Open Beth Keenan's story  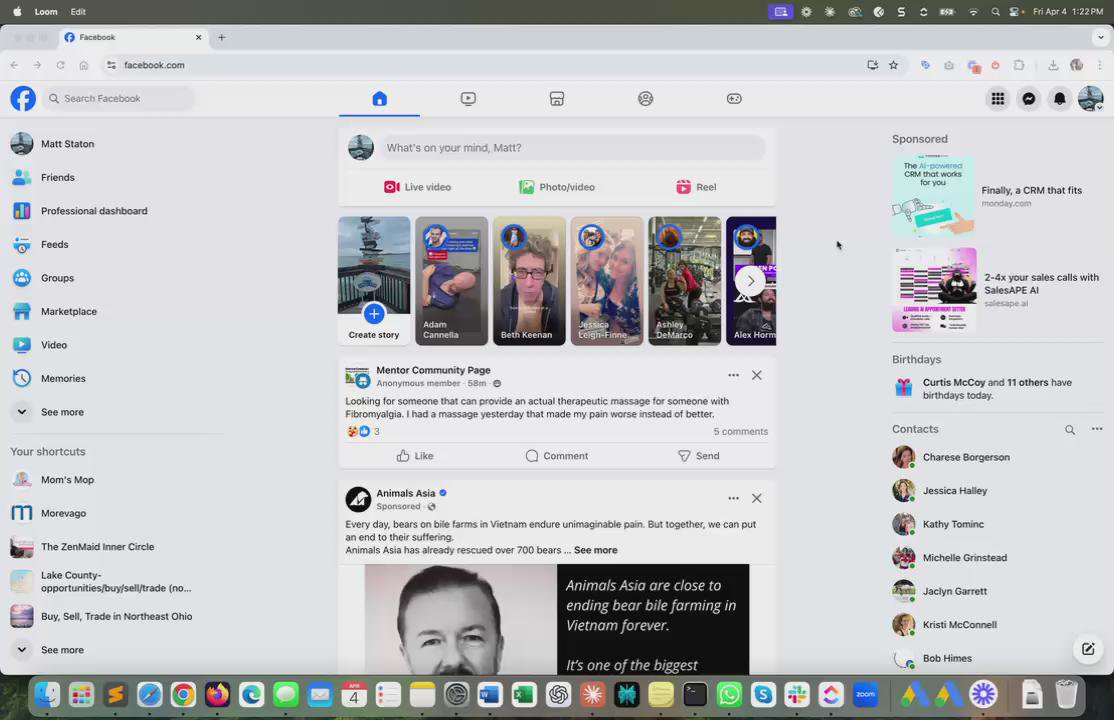pos(529,281)
